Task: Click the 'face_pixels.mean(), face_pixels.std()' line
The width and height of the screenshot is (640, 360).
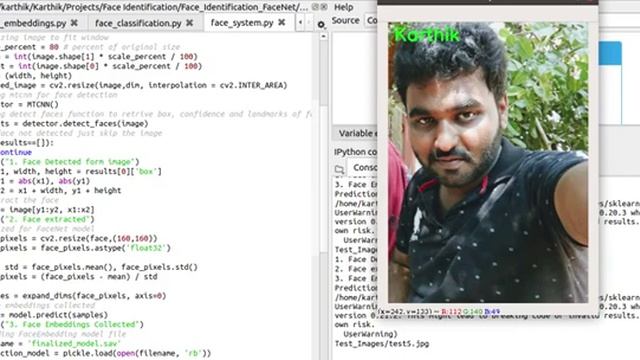Action: (x=99, y=267)
